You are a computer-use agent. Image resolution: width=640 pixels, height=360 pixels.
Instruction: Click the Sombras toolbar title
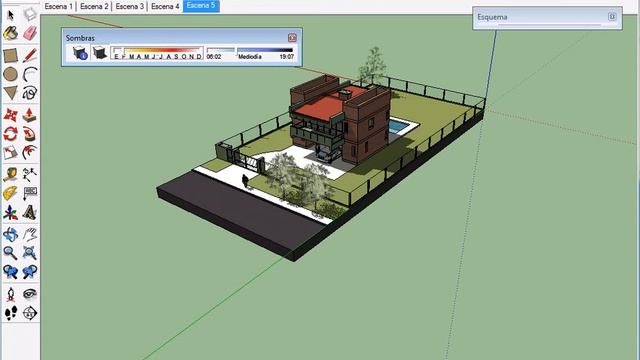80,38
